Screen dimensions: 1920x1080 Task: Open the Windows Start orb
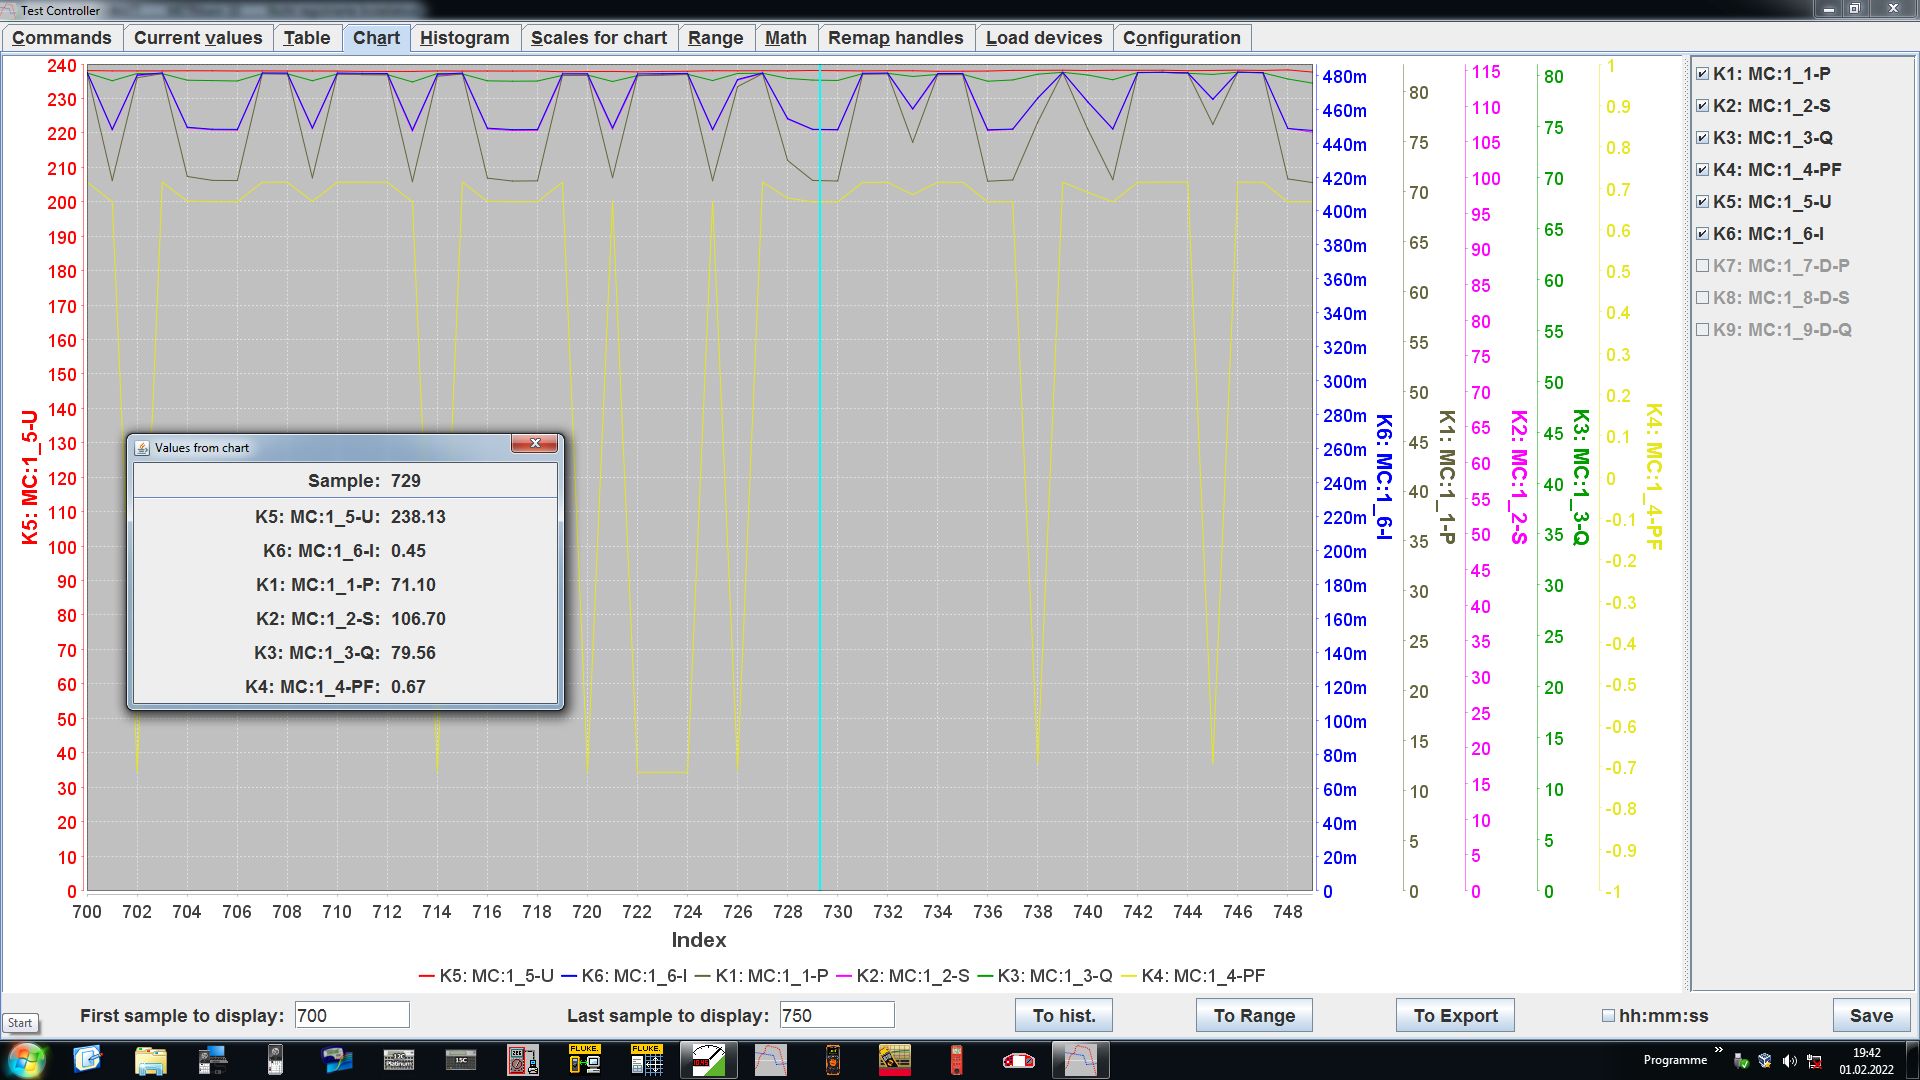(26, 1060)
